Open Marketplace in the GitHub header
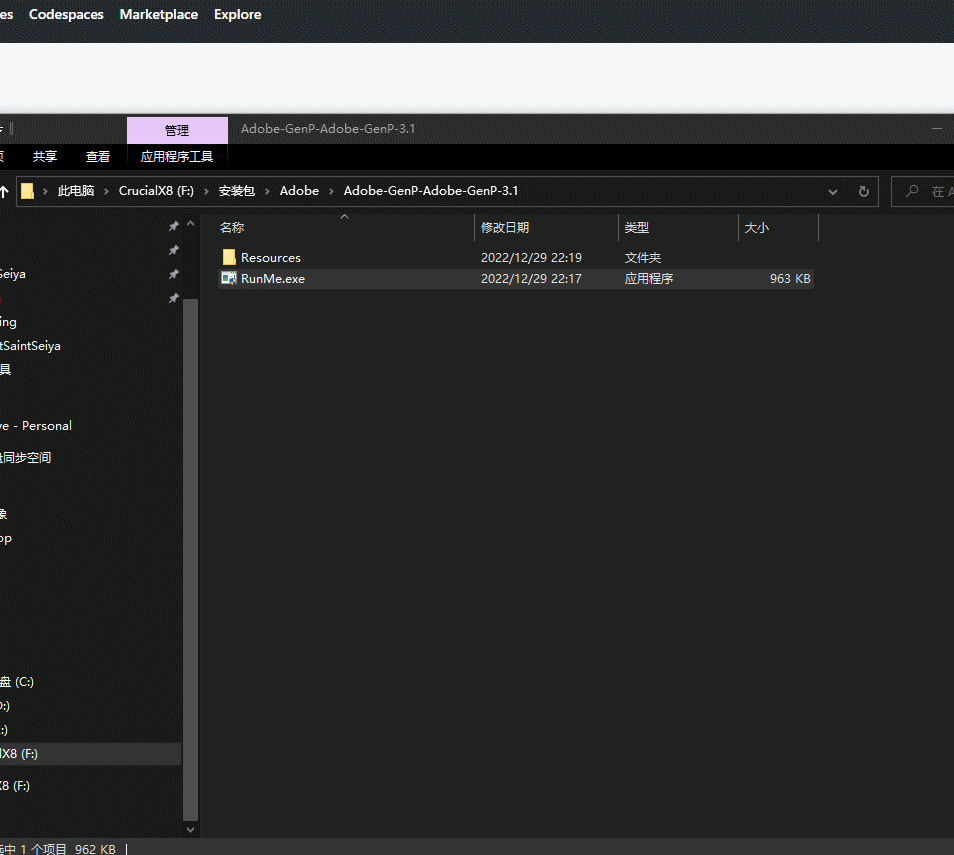This screenshot has width=954, height=855. coord(159,15)
